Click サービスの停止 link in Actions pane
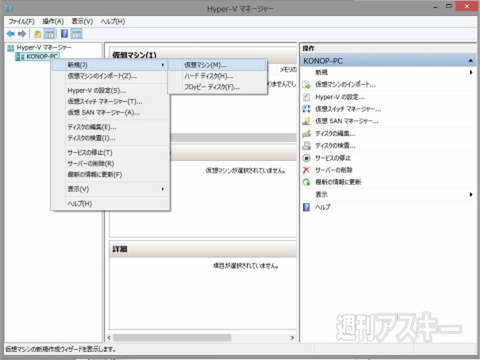The image size is (480, 360). [333, 158]
